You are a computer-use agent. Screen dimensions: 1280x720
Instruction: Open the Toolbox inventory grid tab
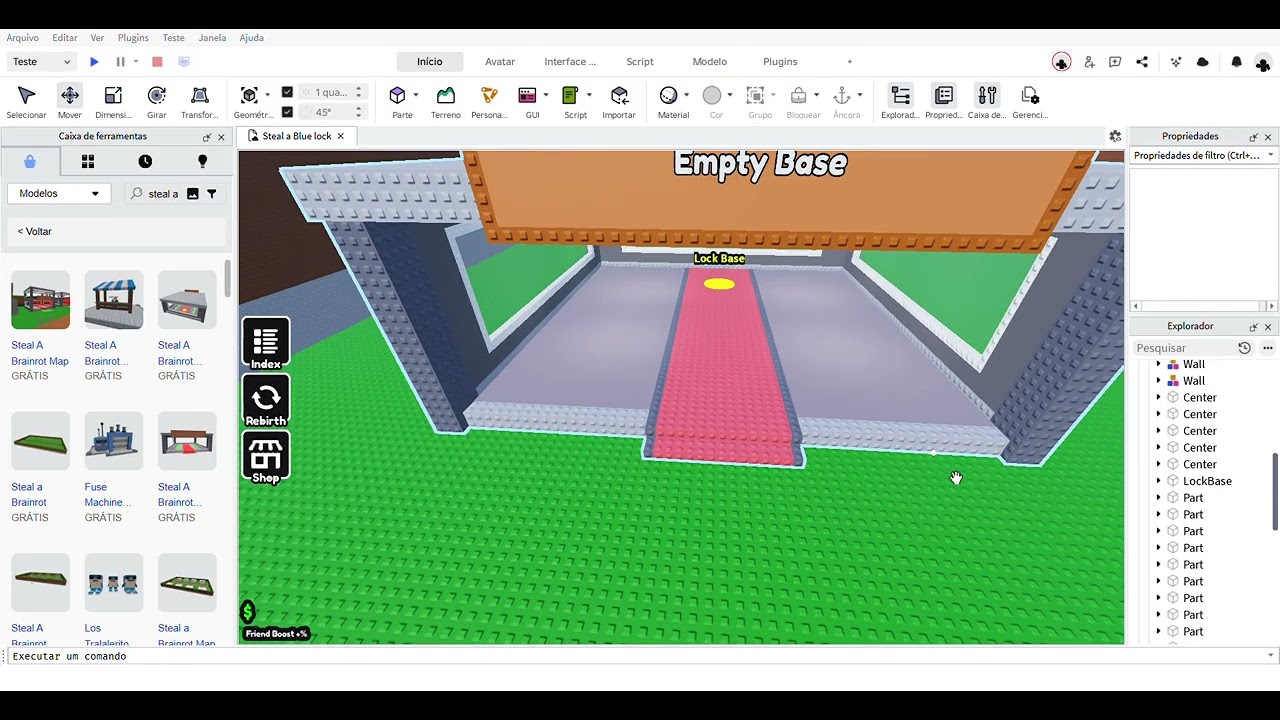[x=88, y=161]
